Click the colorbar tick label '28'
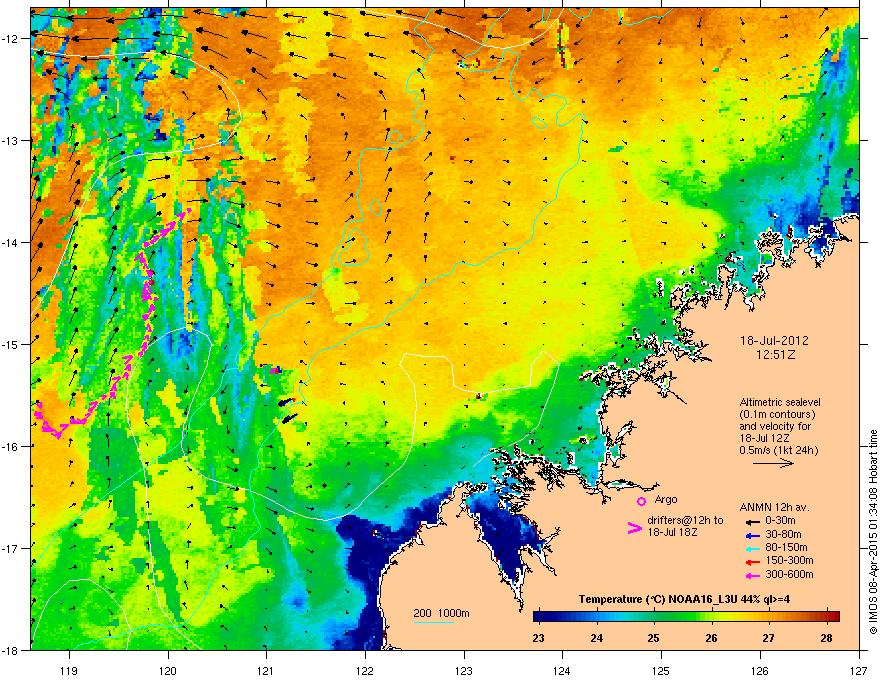This screenshot has height=680, width=880. point(826,638)
